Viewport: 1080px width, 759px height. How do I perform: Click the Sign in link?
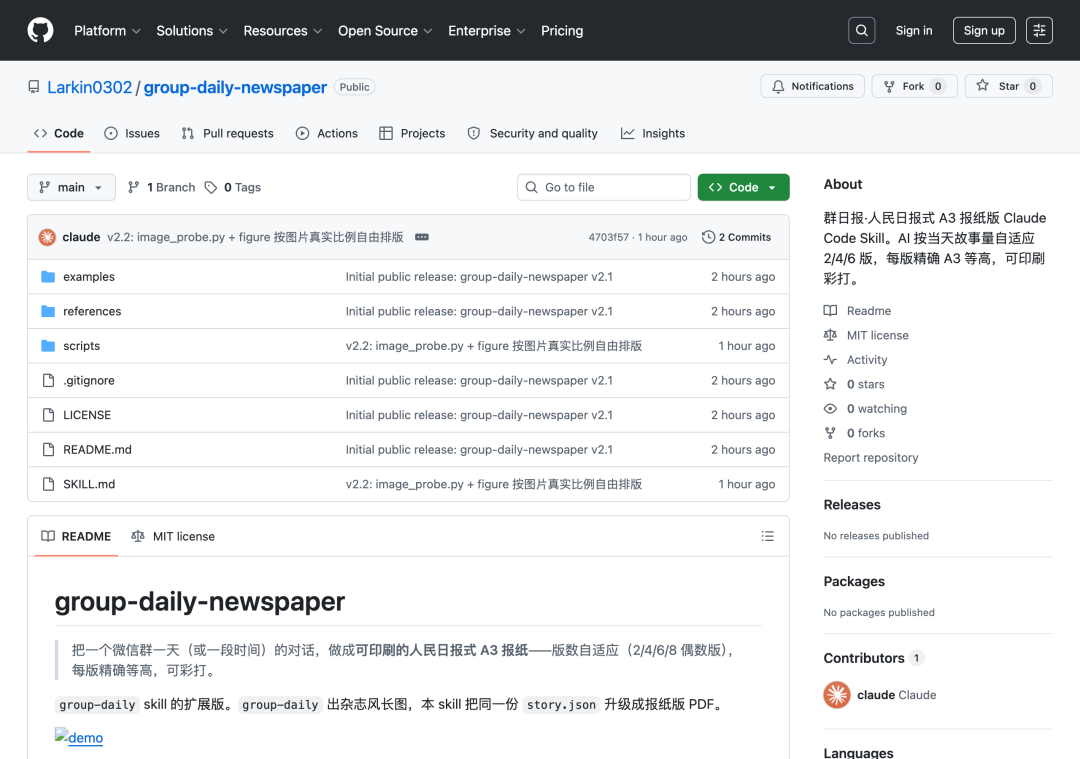tap(913, 30)
